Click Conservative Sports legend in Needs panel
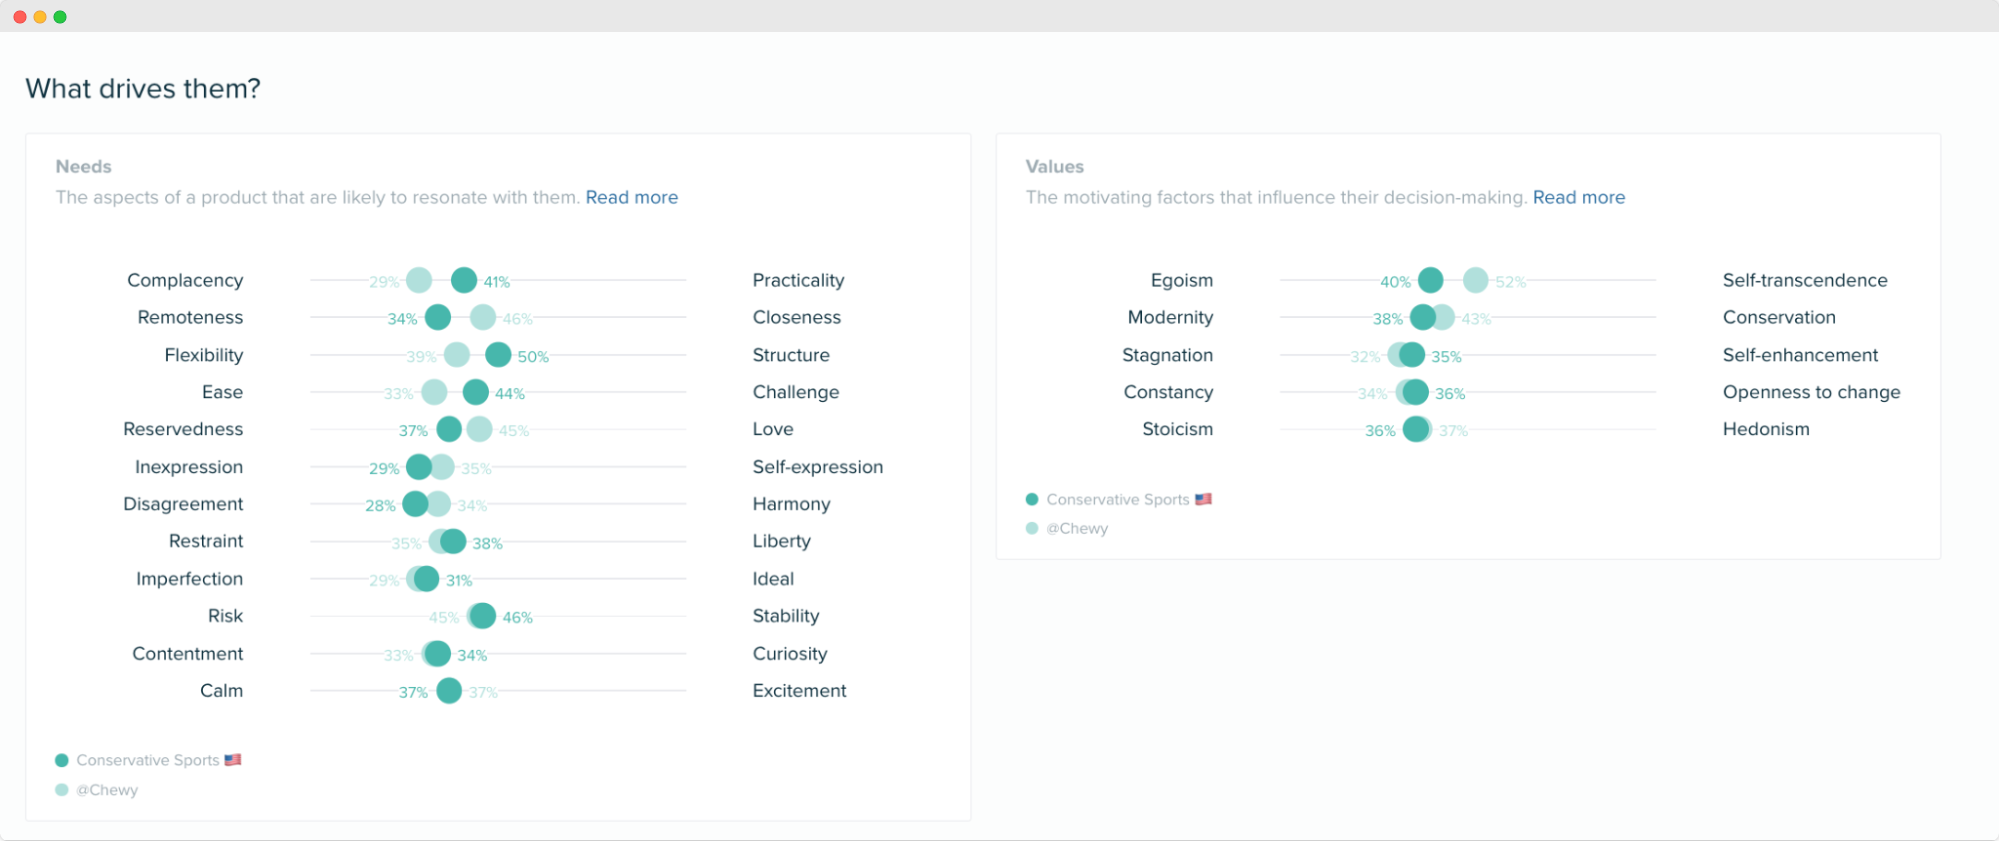1999x841 pixels. [x=148, y=760]
